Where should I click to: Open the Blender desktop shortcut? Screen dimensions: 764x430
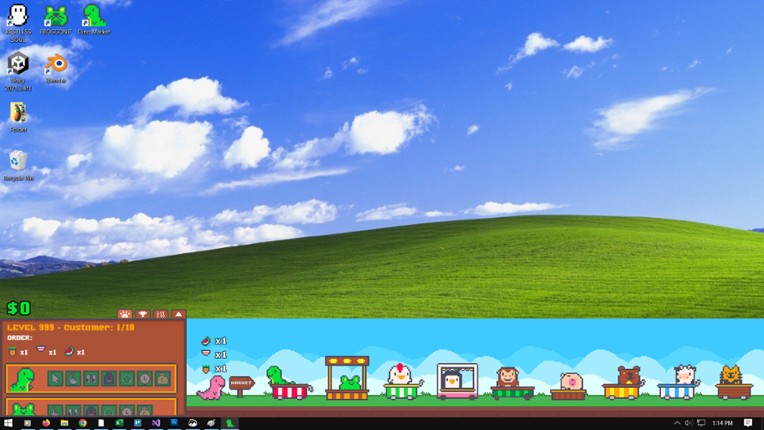[x=56, y=67]
